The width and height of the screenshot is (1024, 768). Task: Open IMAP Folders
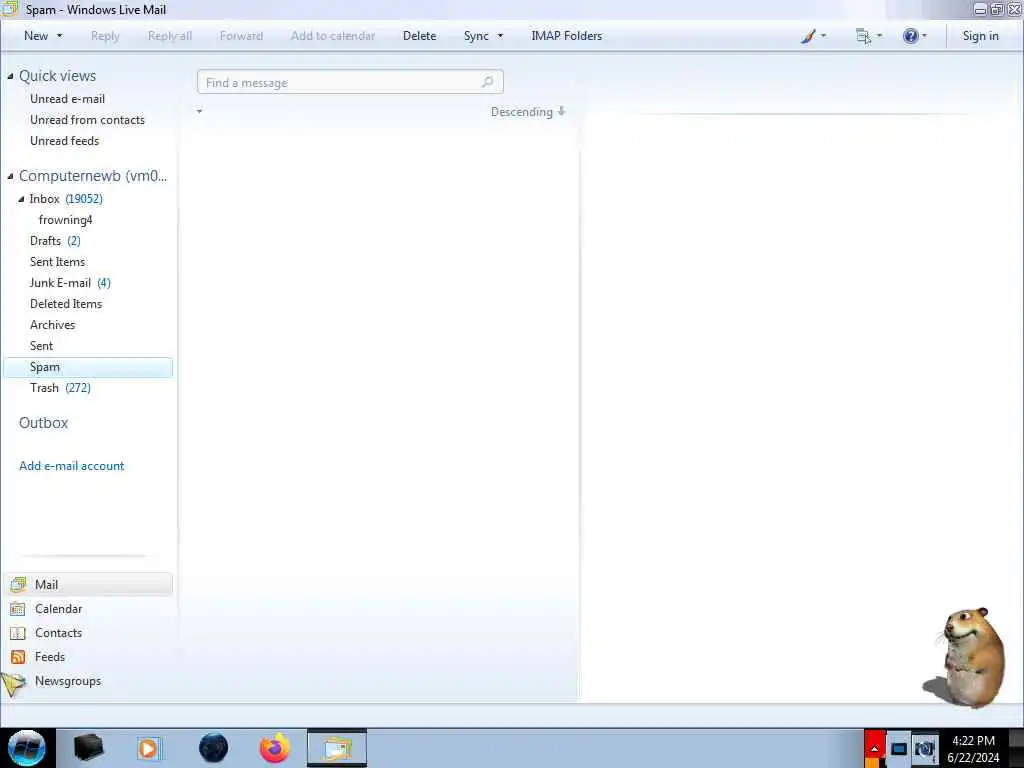pos(567,36)
